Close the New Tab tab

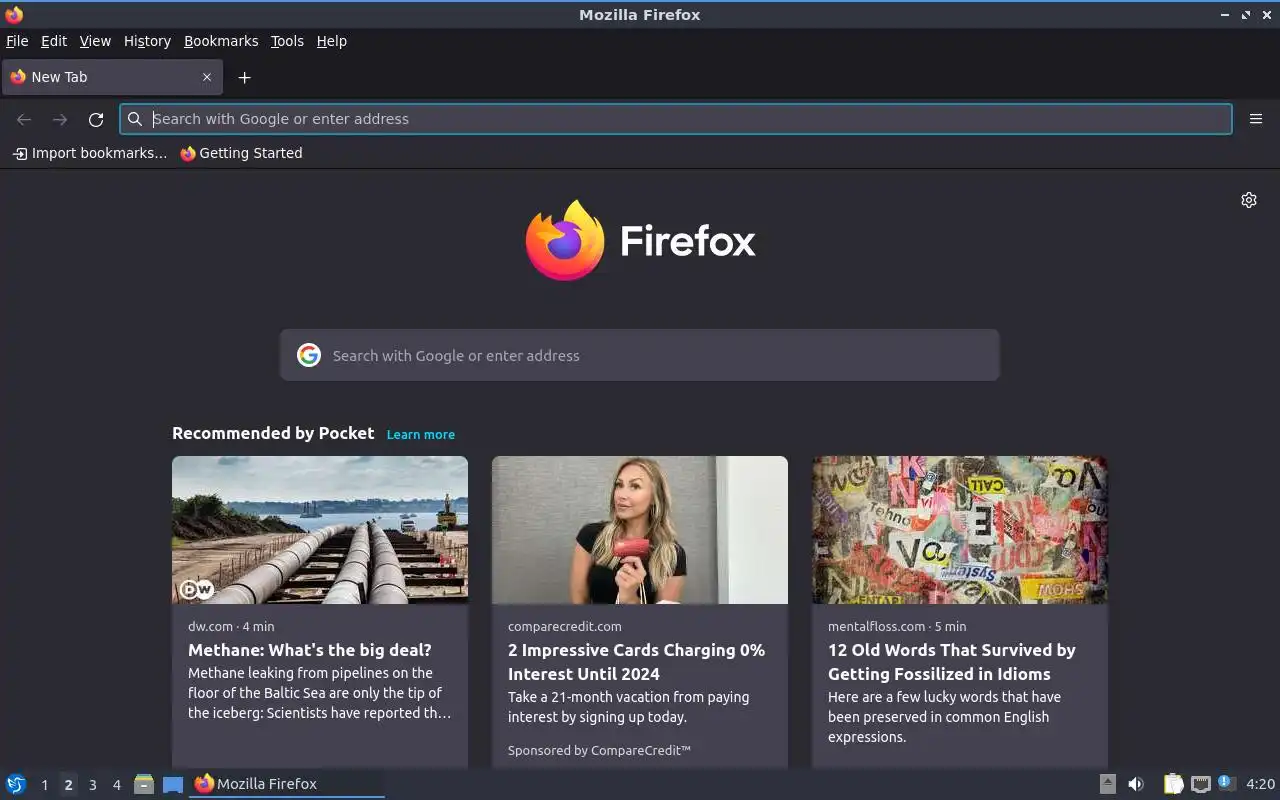(x=207, y=77)
